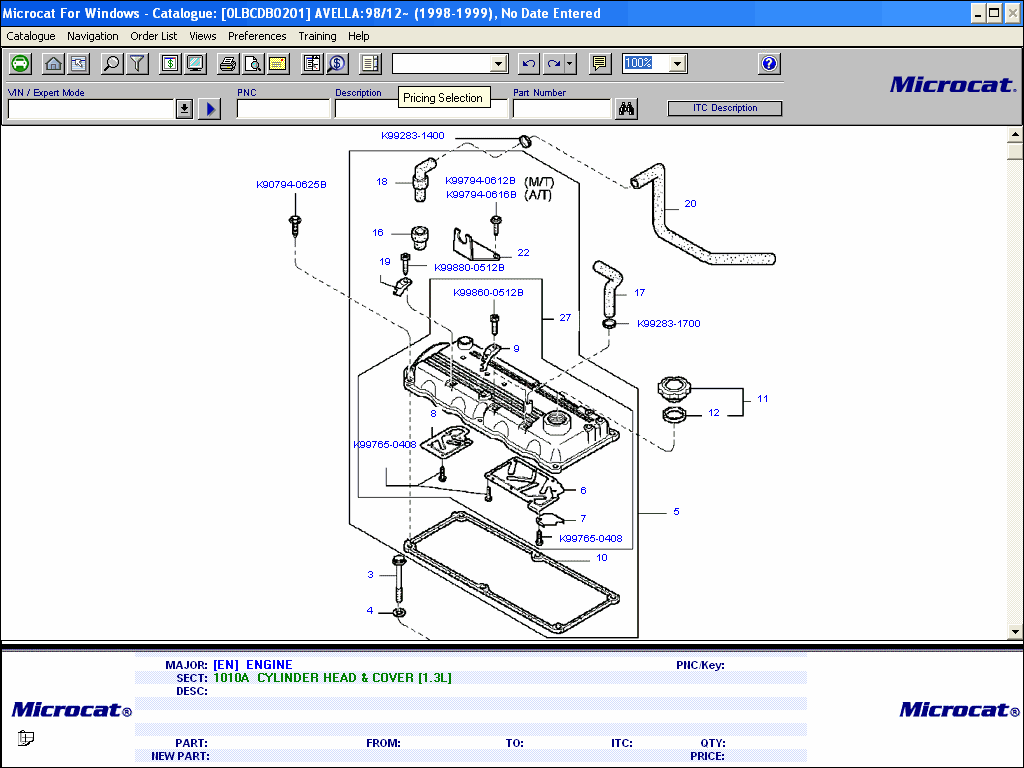Click the Help question mark icon
1024x768 pixels.
768,63
